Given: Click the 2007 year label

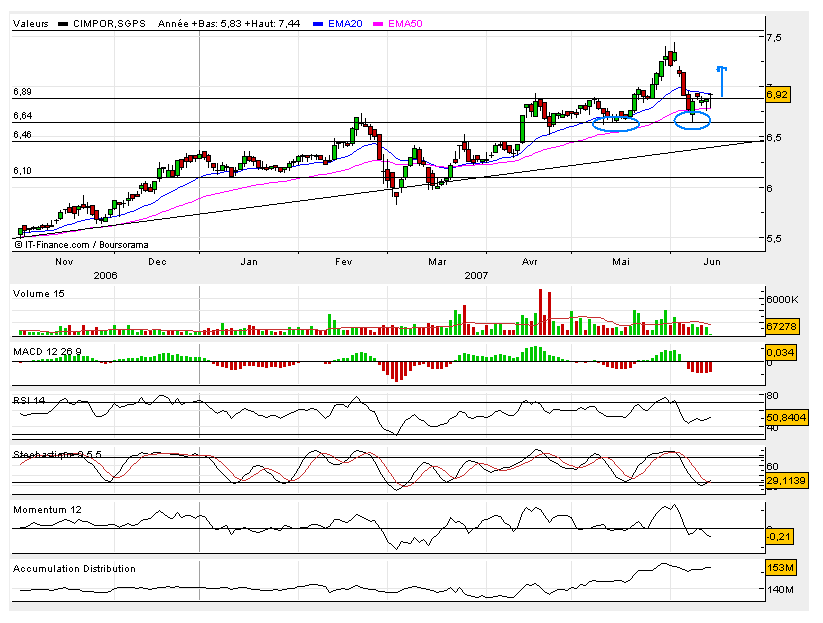Looking at the screenshot, I should pyautogui.click(x=476, y=276).
